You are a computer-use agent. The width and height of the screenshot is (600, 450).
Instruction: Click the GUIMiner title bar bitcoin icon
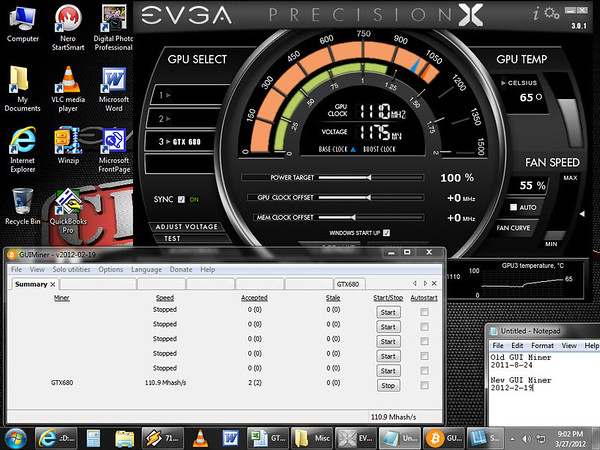[11, 255]
